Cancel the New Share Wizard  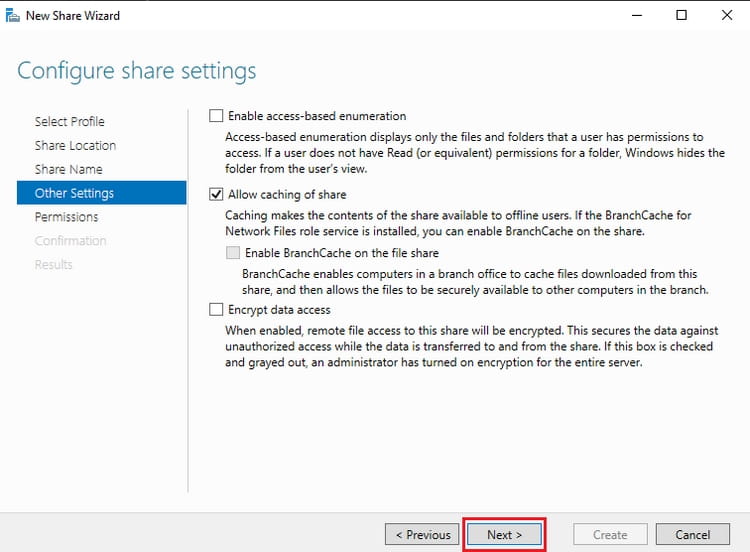(x=693, y=534)
